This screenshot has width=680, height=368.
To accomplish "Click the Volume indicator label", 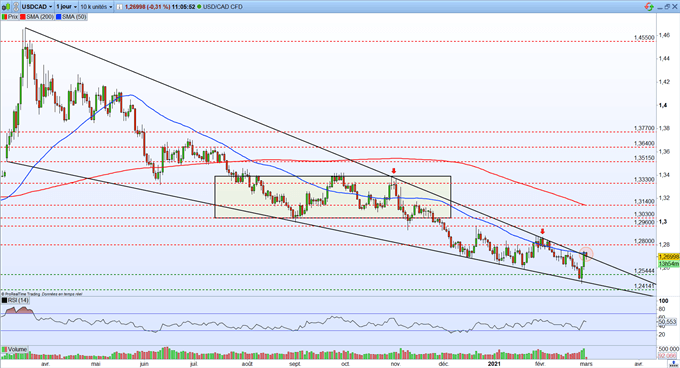I will tap(17, 349).
